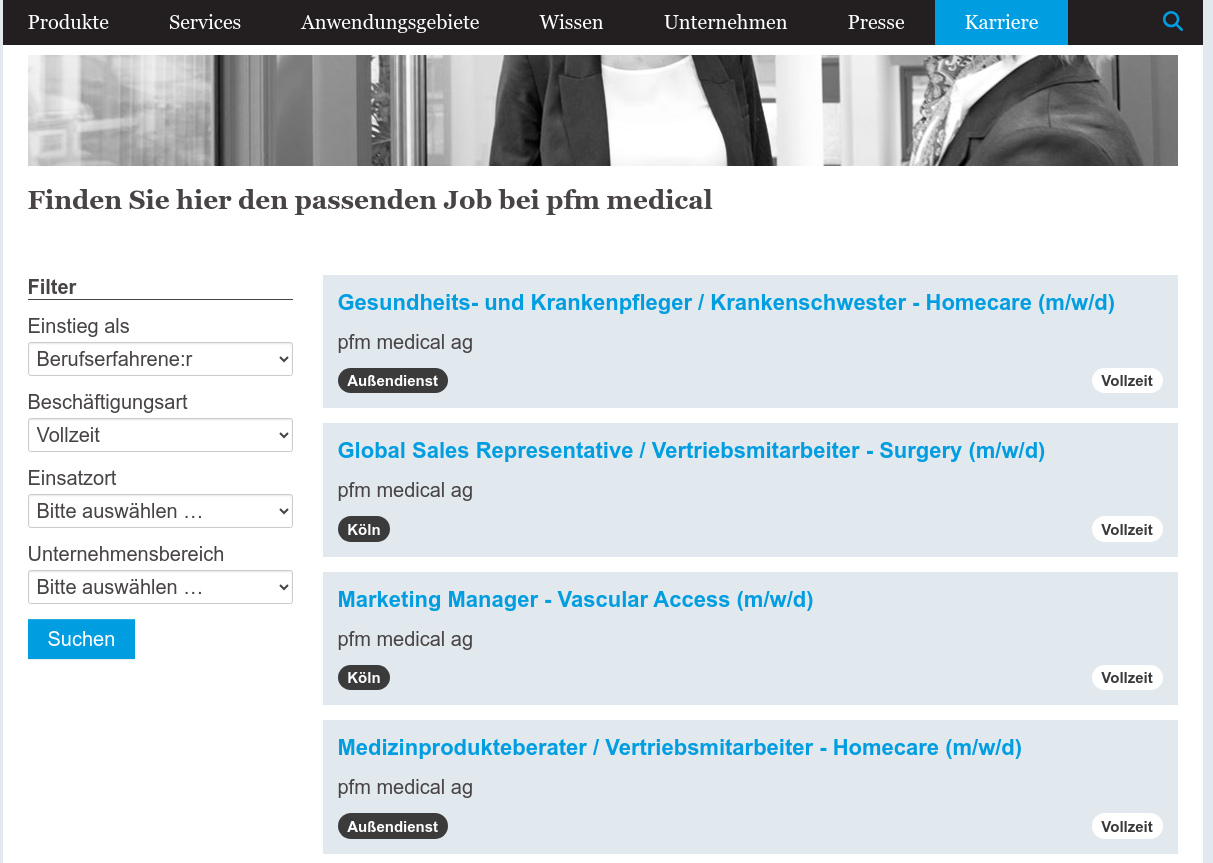Open the Krankenpfleger / Krankenschwester Homecare job posting

click(x=727, y=302)
